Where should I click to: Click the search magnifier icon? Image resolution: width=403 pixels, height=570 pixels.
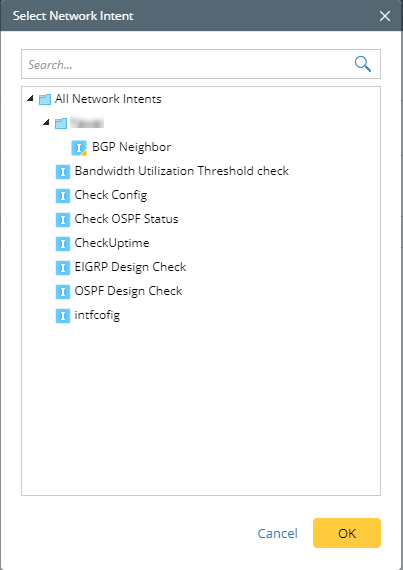pyautogui.click(x=363, y=64)
